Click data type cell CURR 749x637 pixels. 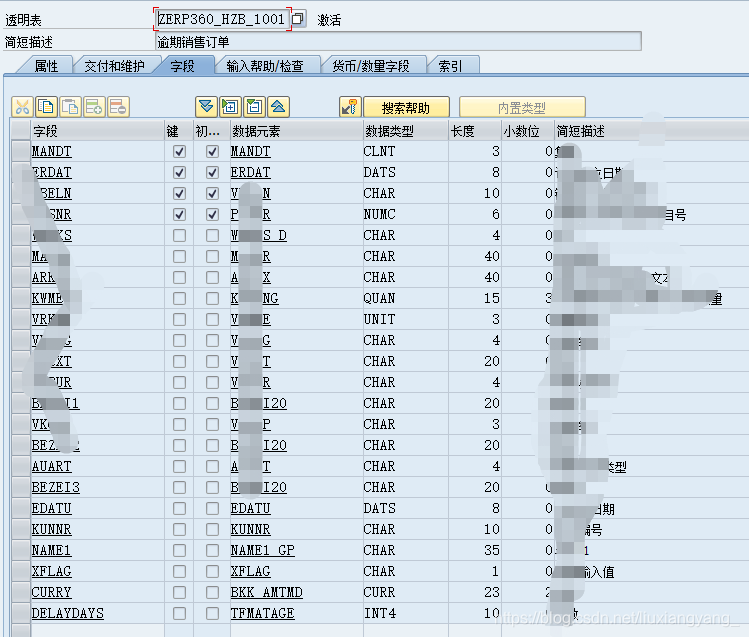(379, 593)
